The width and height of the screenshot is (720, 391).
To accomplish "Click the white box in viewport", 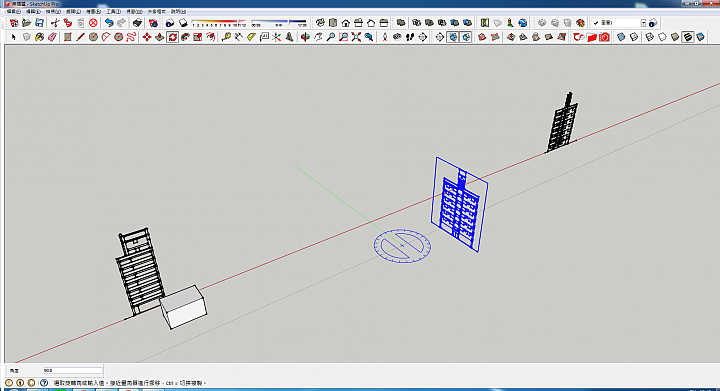I will click(183, 307).
